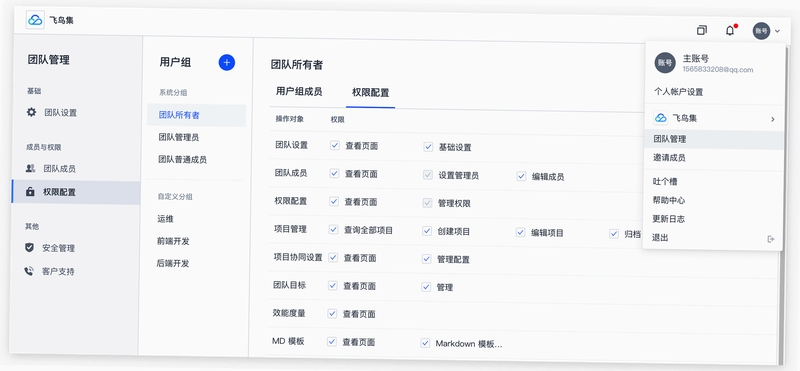Viewport: 800px width, 371px height.
Task: Toggle 设置管理员 checkbox
Action: click(428, 175)
